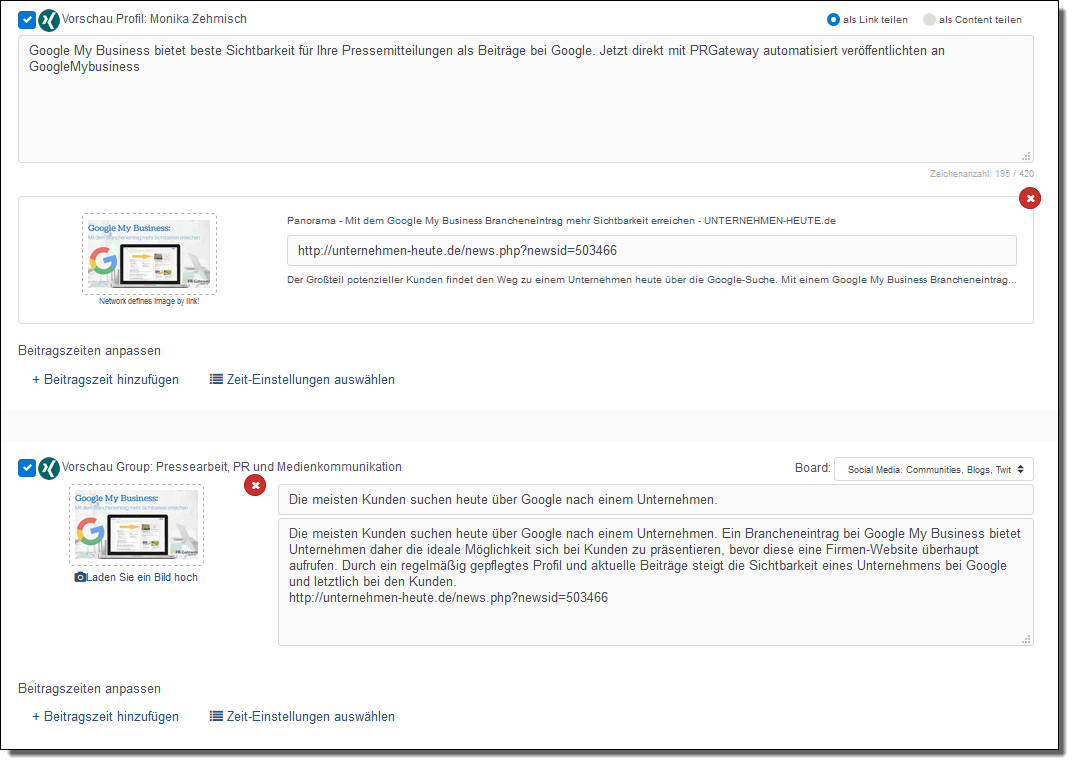Click the list icon next to profile Zeit-Einstellungen
The width and height of the screenshot is (1074, 765).
[x=216, y=379]
